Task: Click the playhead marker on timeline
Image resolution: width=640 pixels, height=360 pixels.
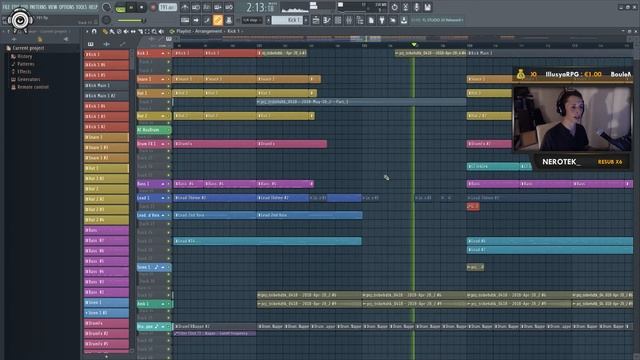Action: coord(414,44)
